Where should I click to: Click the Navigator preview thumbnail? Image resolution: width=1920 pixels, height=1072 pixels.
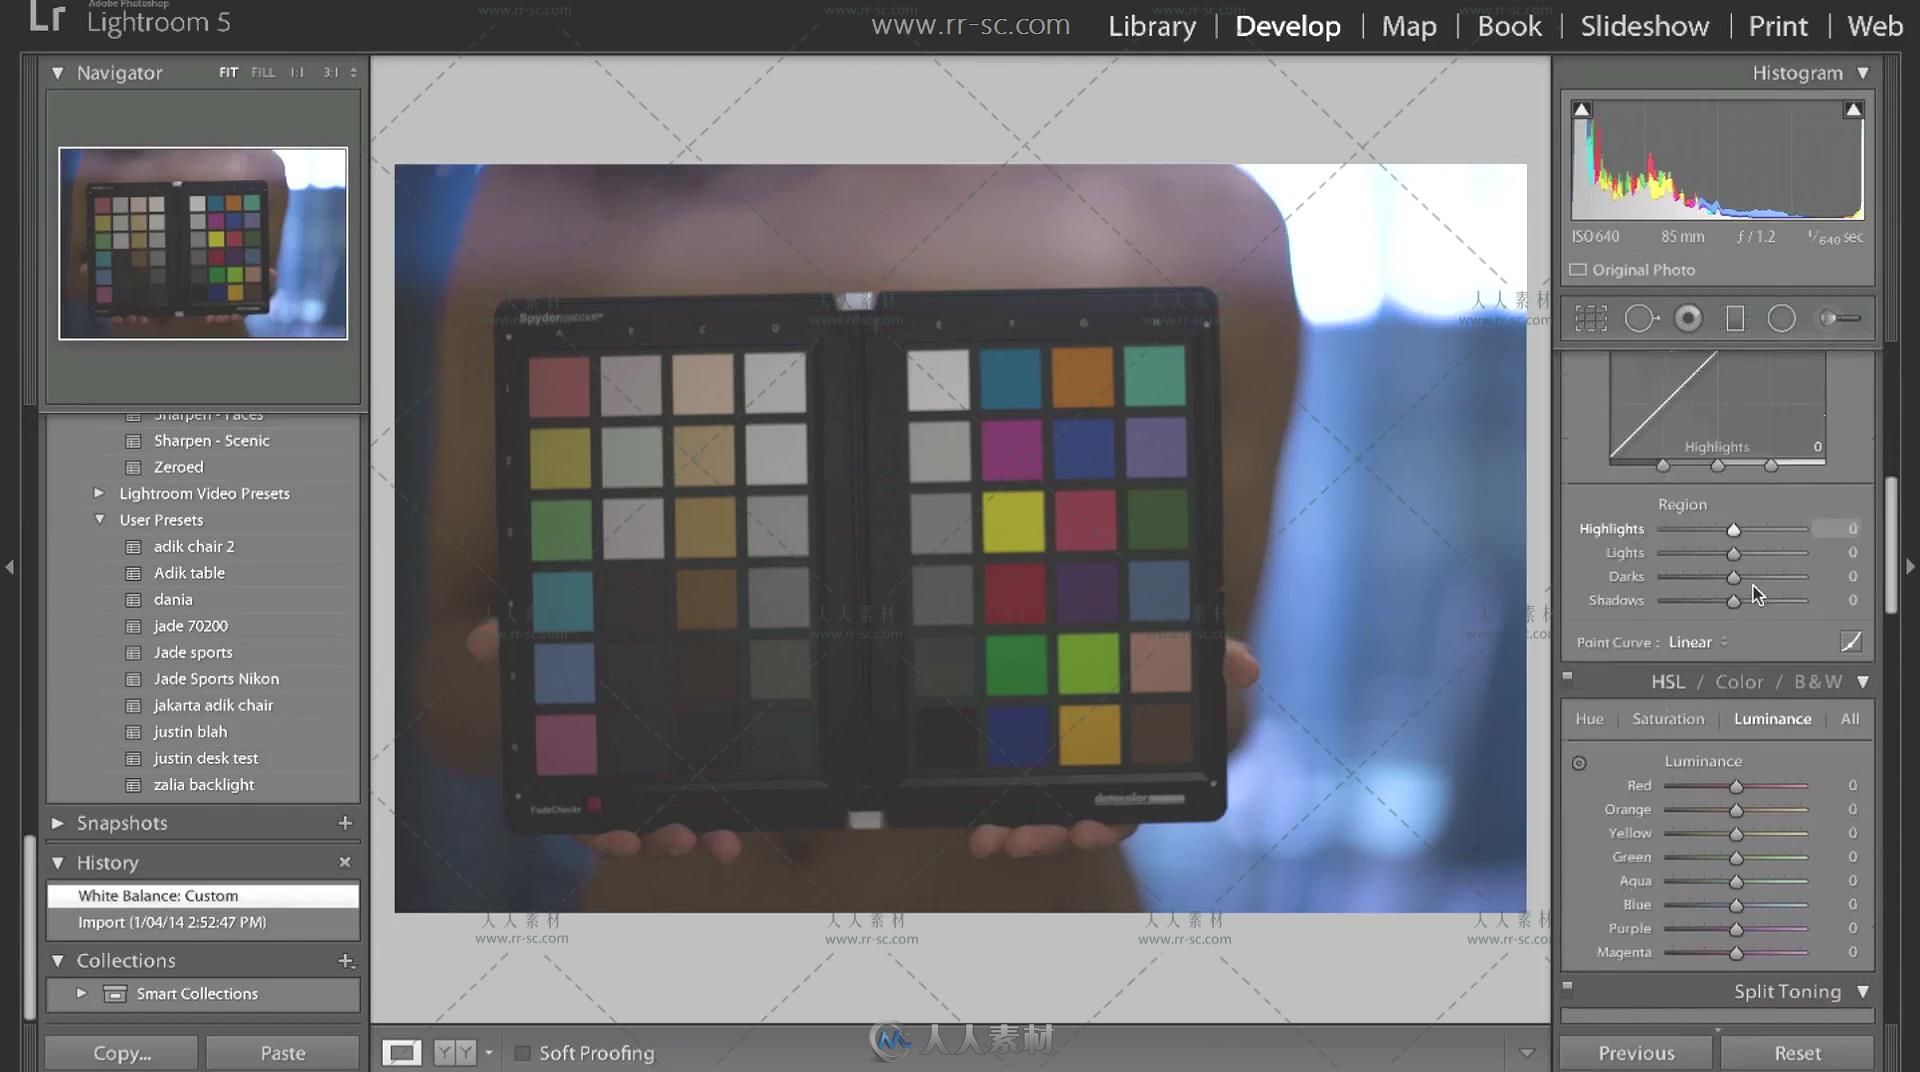click(203, 244)
